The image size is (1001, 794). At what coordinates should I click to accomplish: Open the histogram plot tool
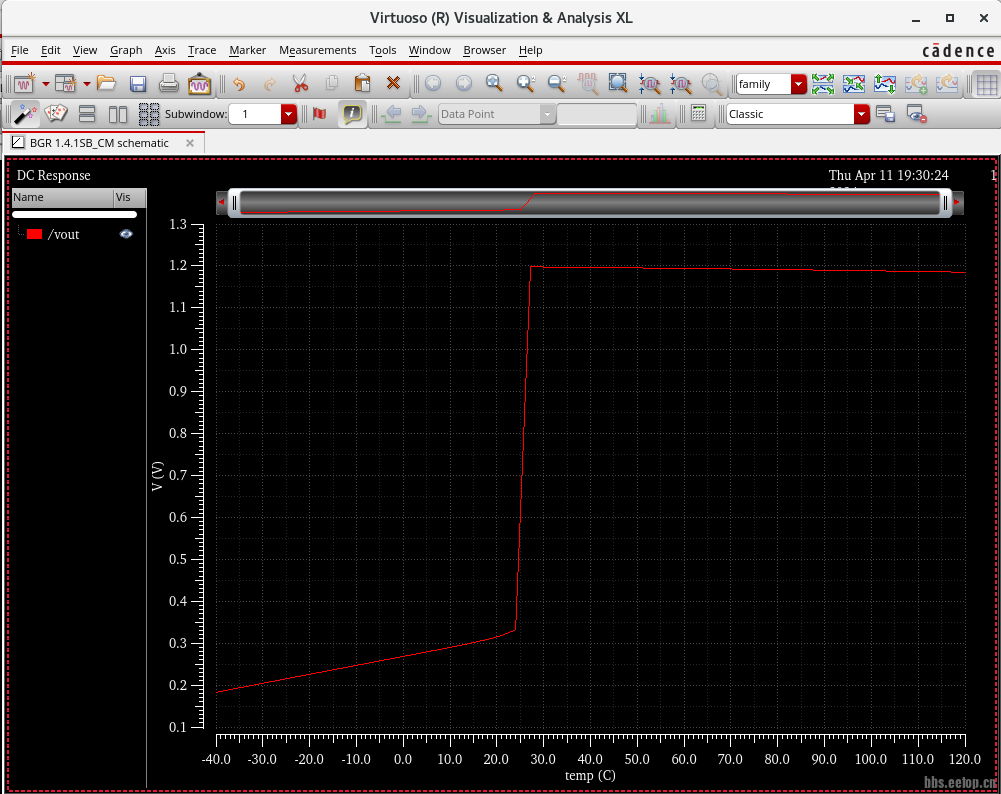659,114
